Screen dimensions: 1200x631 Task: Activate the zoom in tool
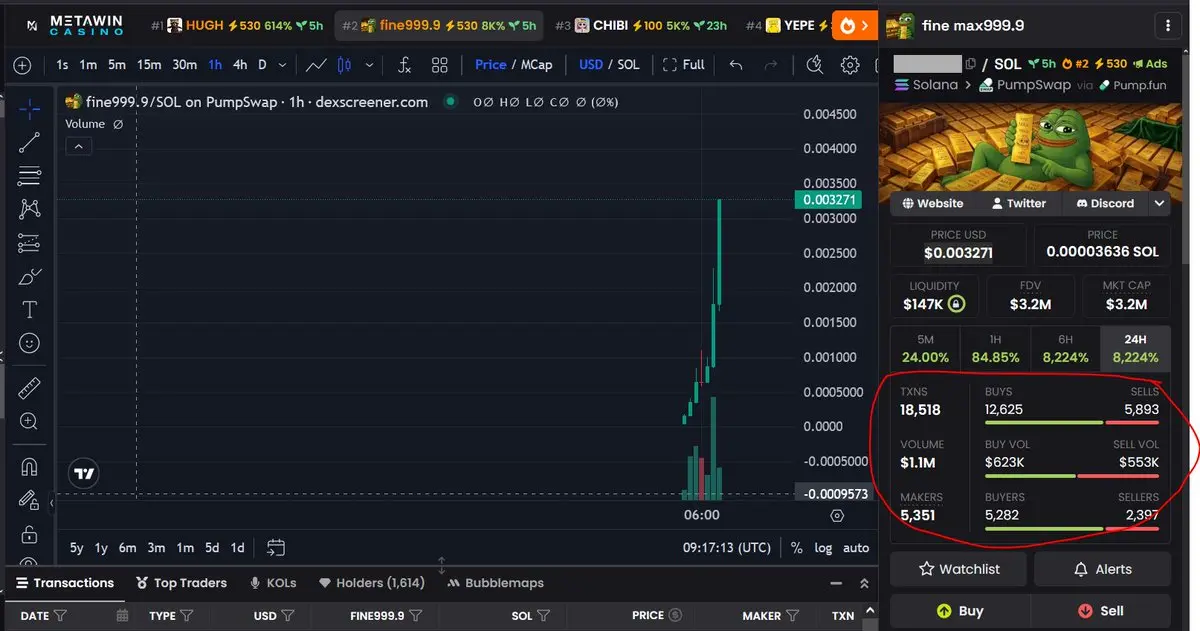tap(30, 421)
